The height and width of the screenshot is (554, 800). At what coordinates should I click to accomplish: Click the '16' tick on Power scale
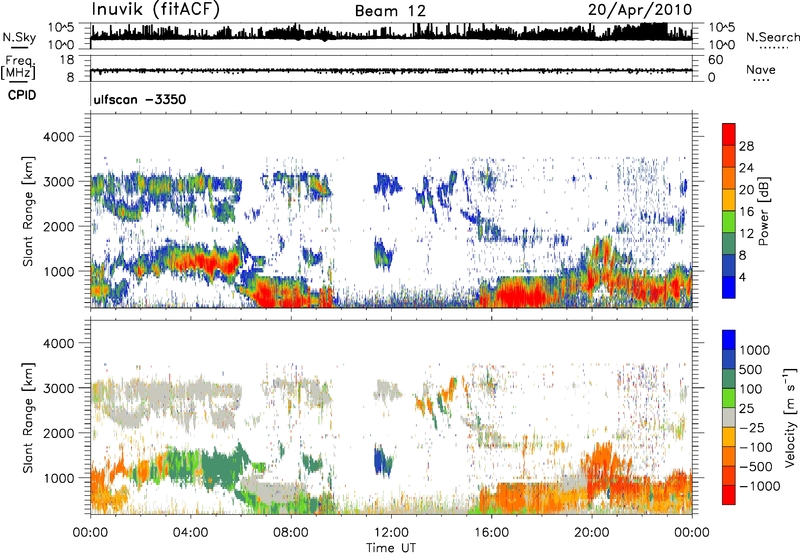746,212
